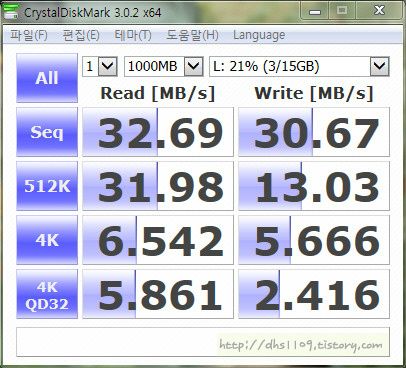Open the Language menu
The image size is (406, 368).
click(x=259, y=35)
